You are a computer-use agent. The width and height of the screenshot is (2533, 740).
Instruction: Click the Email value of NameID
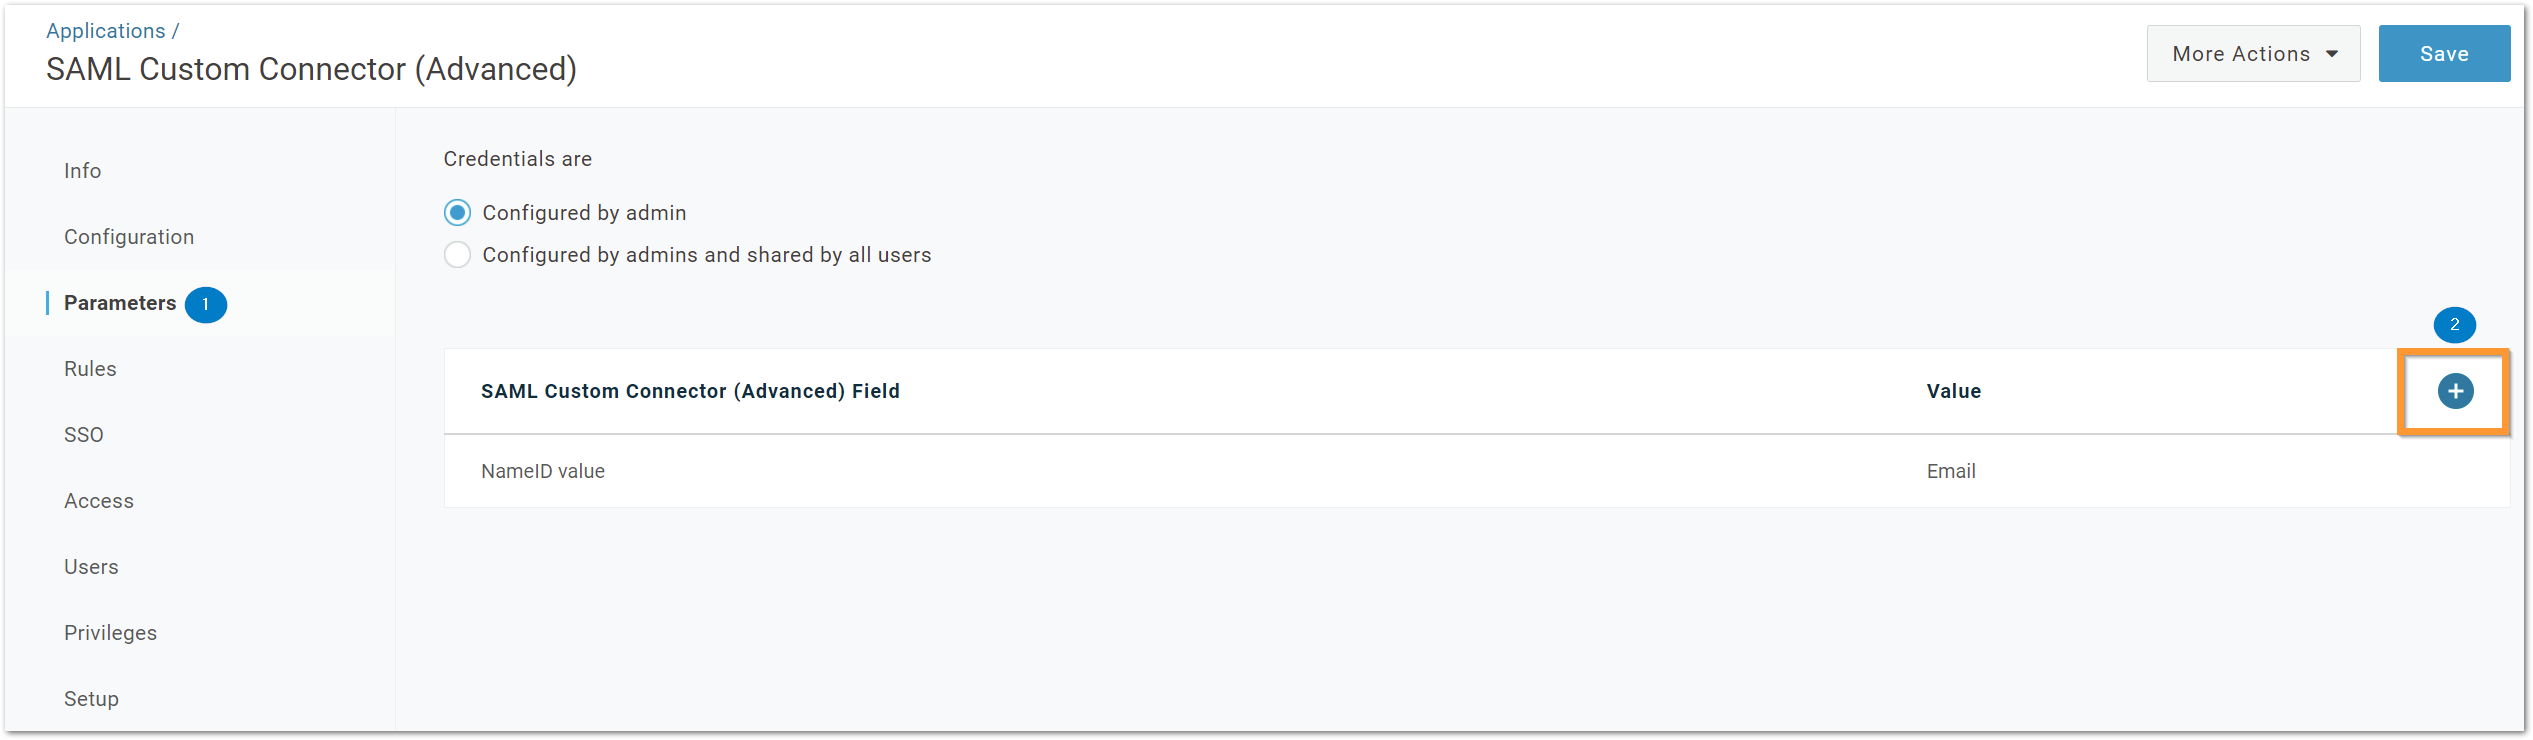pyautogui.click(x=1951, y=471)
